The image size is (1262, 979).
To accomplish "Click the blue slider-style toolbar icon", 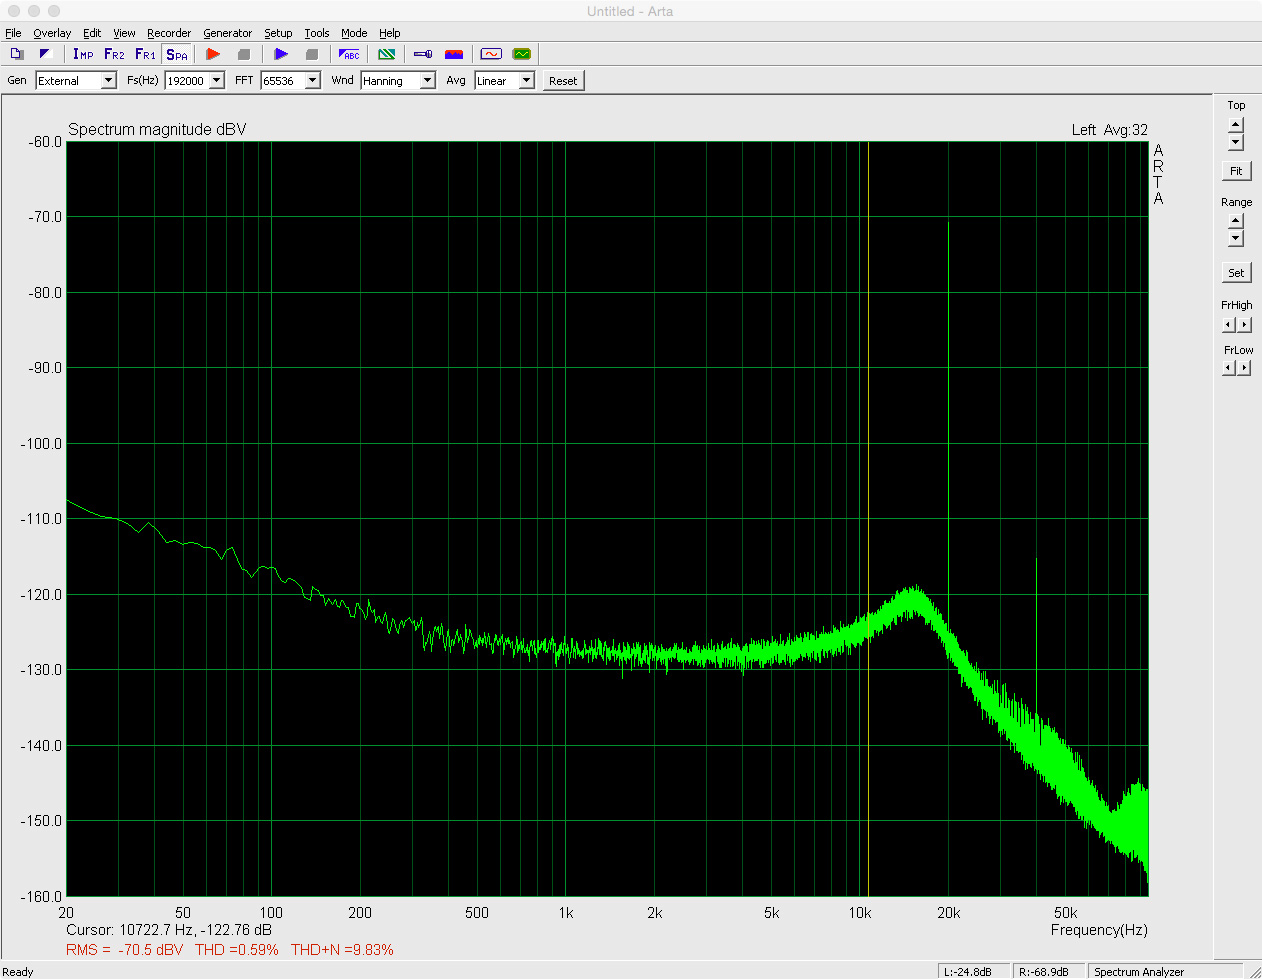I will tap(423, 54).
